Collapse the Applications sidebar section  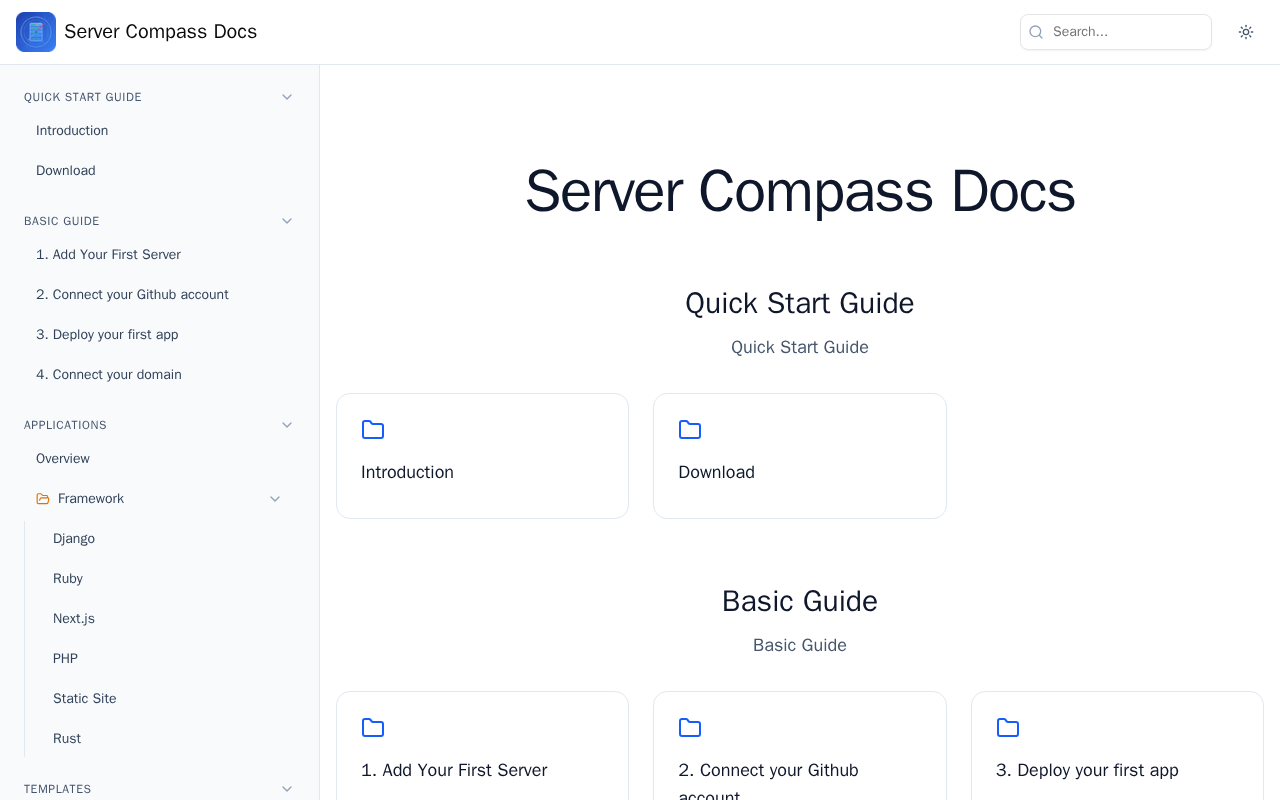[287, 425]
